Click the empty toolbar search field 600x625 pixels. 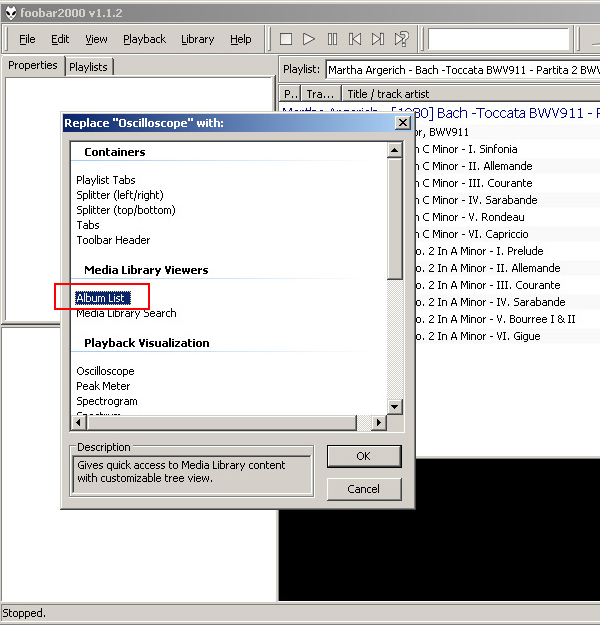coord(498,39)
